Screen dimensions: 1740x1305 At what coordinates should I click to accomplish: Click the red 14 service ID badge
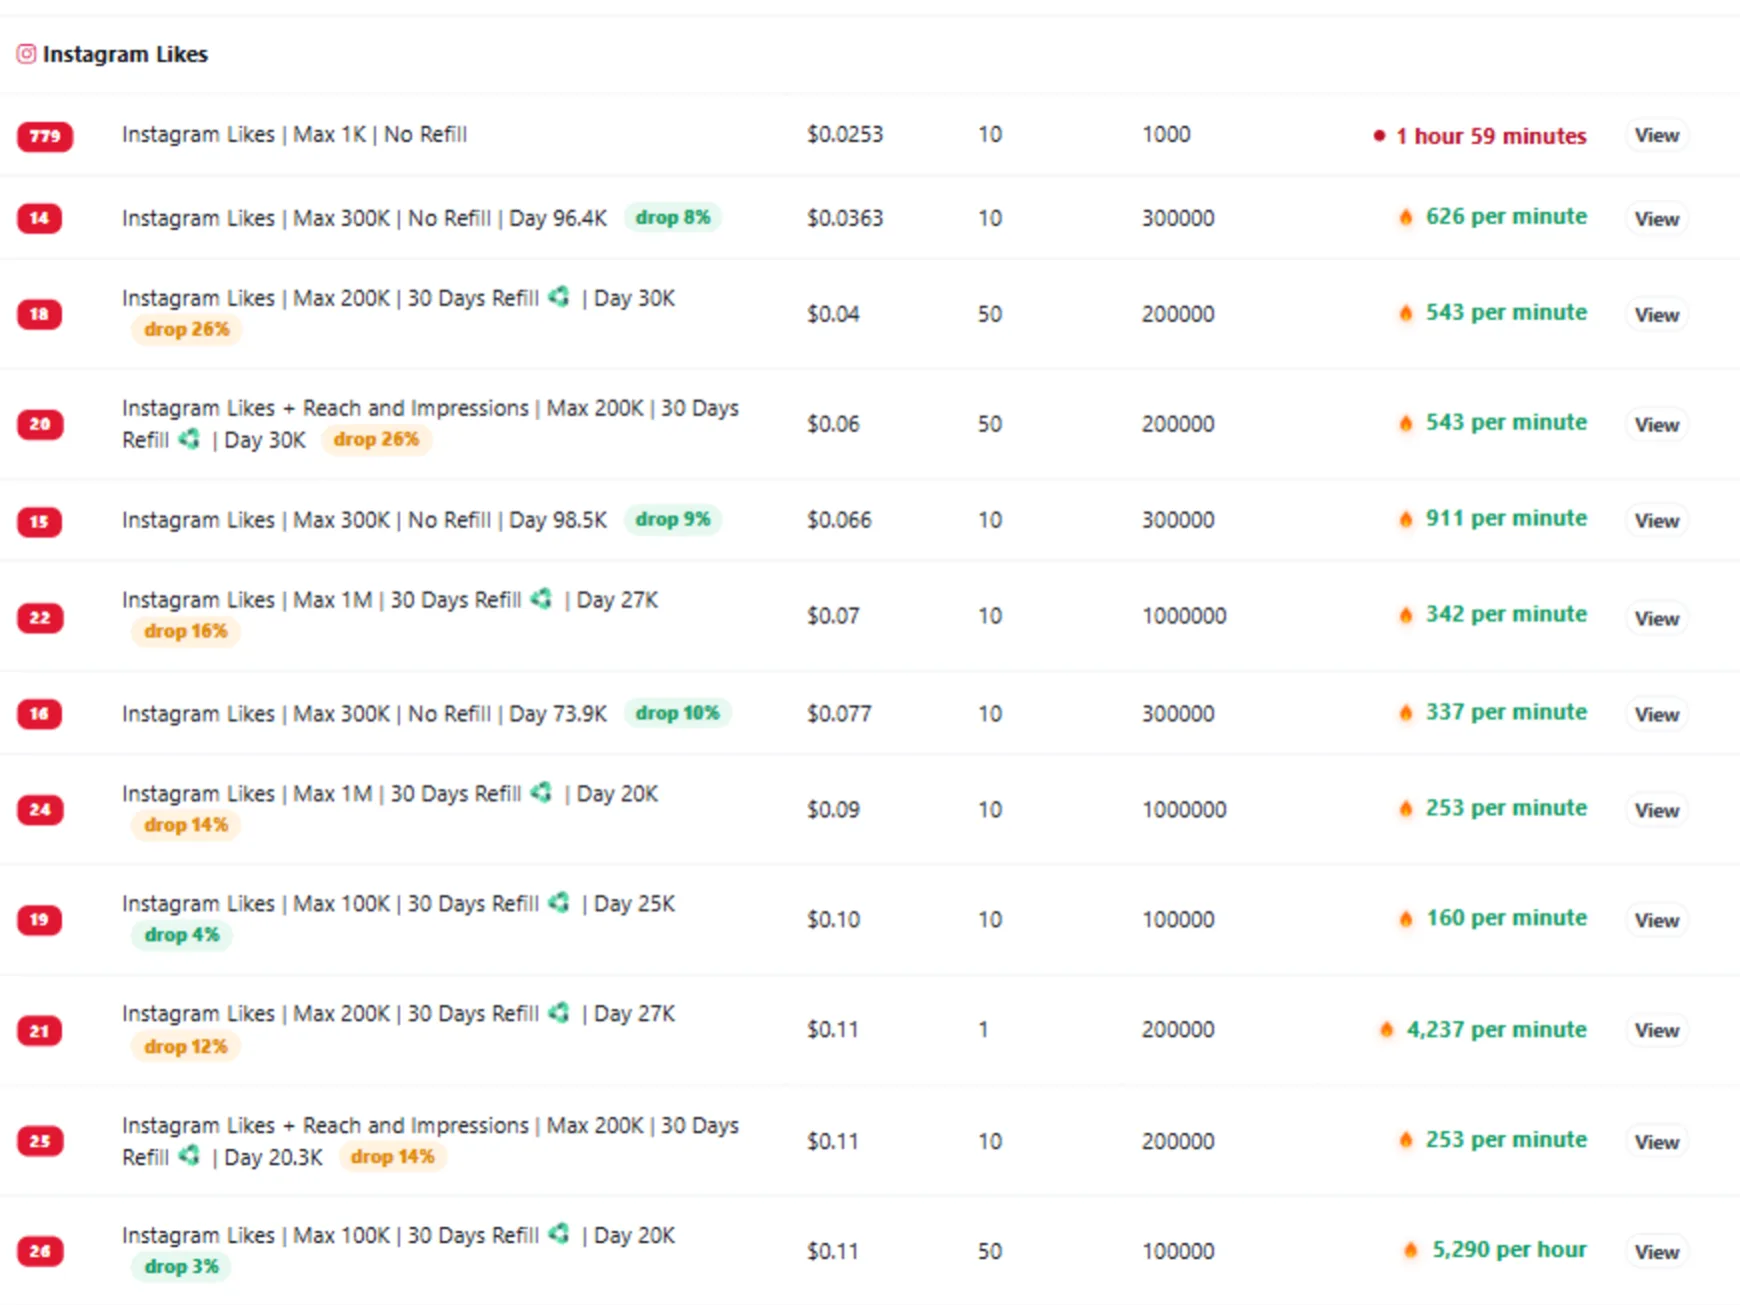[x=39, y=218]
